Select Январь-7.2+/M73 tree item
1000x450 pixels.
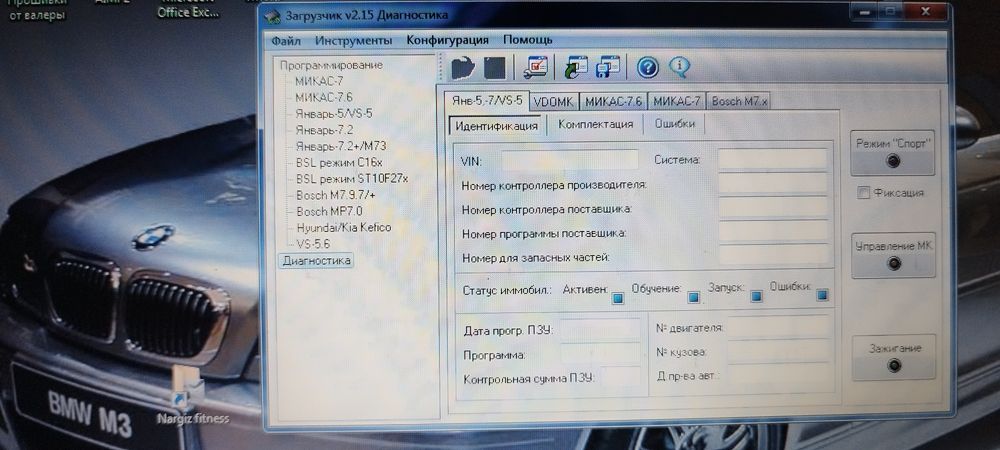[341, 146]
